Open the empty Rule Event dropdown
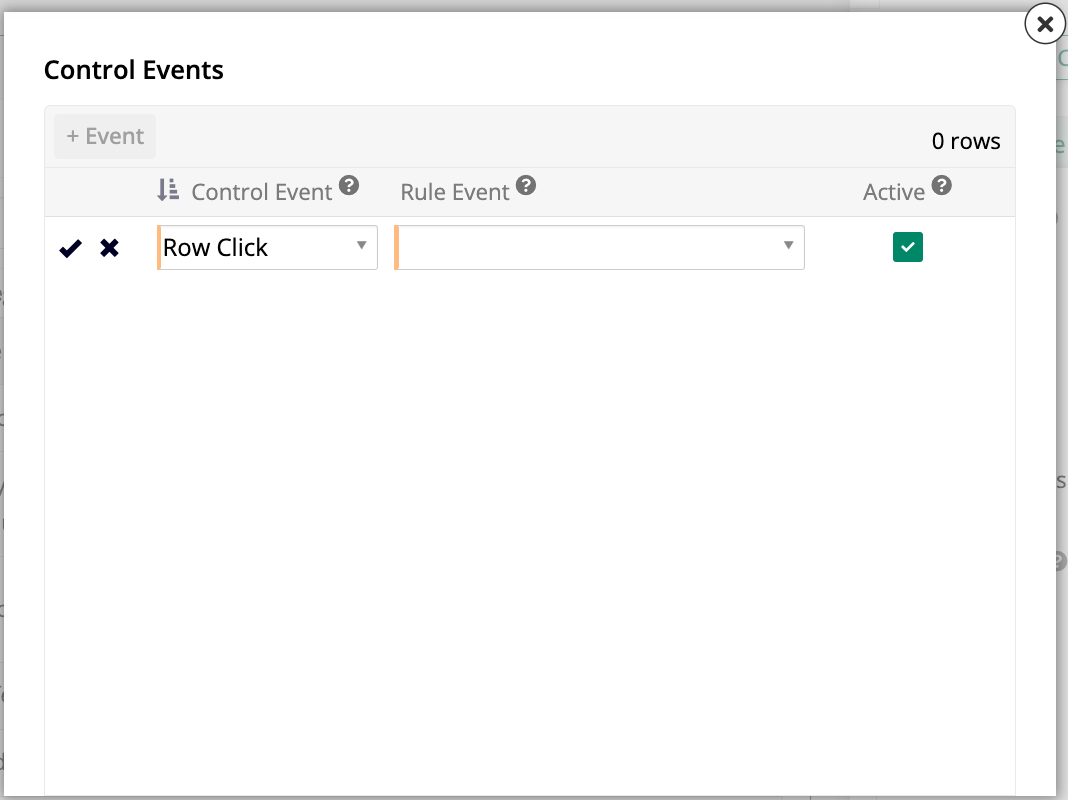1068x800 pixels. pyautogui.click(x=599, y=248)
